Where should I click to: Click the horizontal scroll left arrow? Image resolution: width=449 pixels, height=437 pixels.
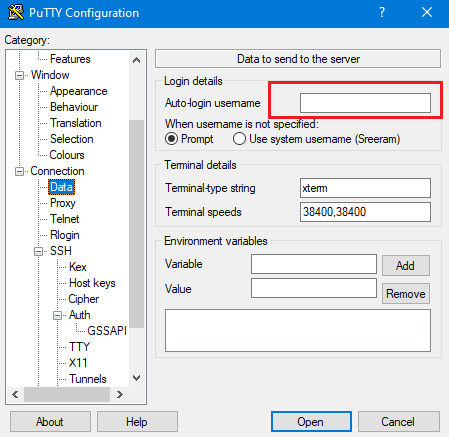[x=15, y=395]
